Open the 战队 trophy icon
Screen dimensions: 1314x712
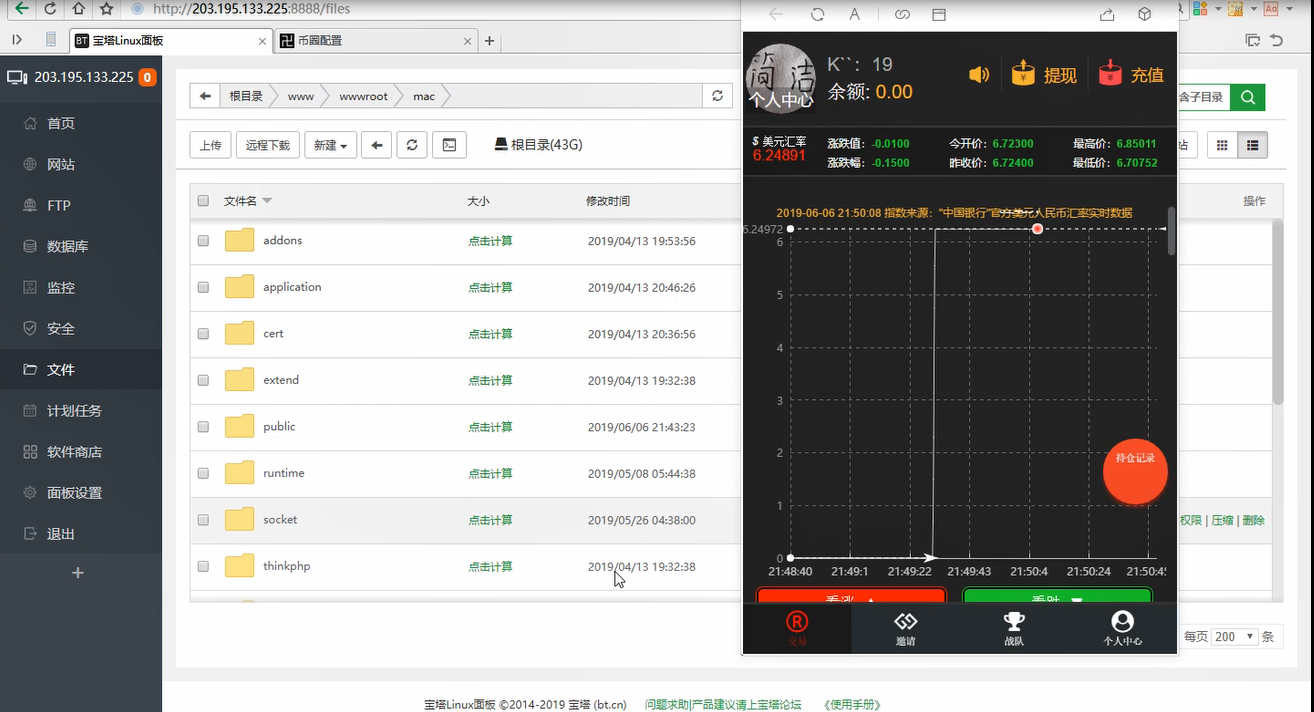pyautogui.click(x=1014, y=629)
